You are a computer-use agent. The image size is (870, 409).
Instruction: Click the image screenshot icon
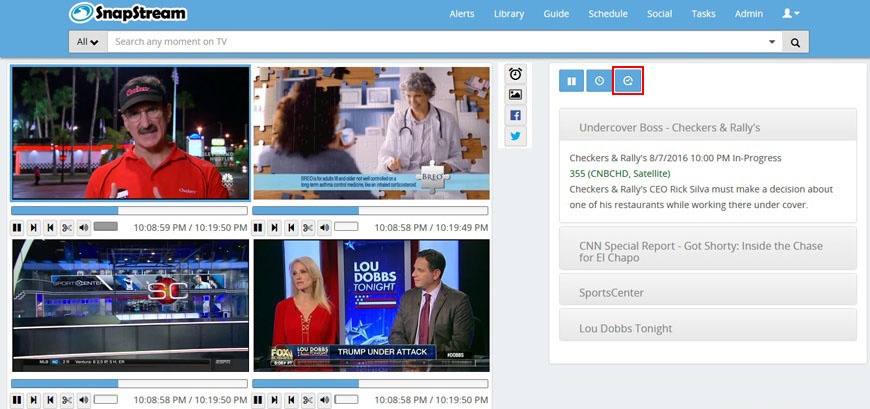click(x=515, y=95)
